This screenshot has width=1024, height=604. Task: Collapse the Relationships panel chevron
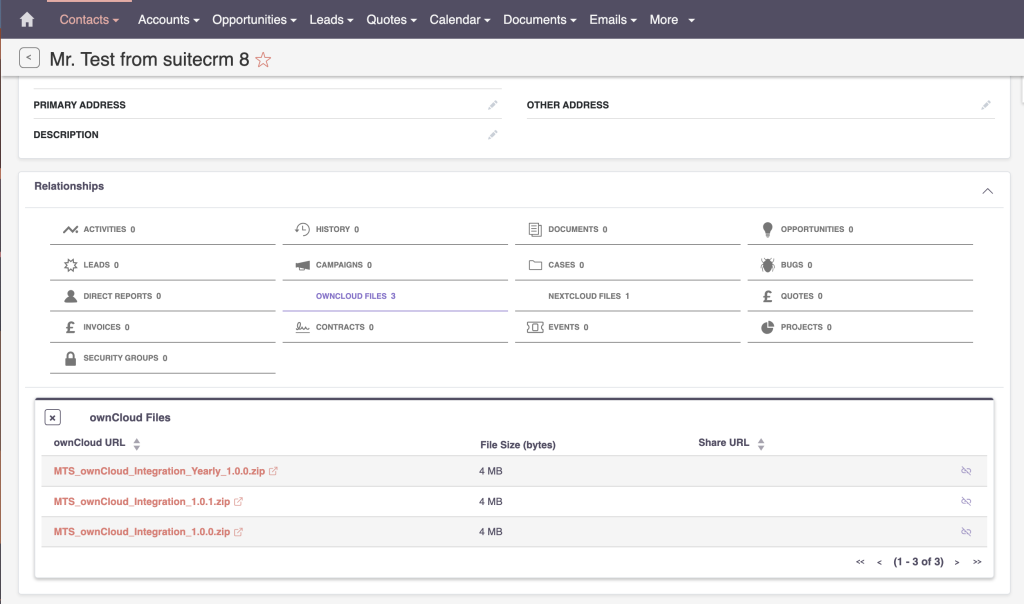click(x=987, y=190)
